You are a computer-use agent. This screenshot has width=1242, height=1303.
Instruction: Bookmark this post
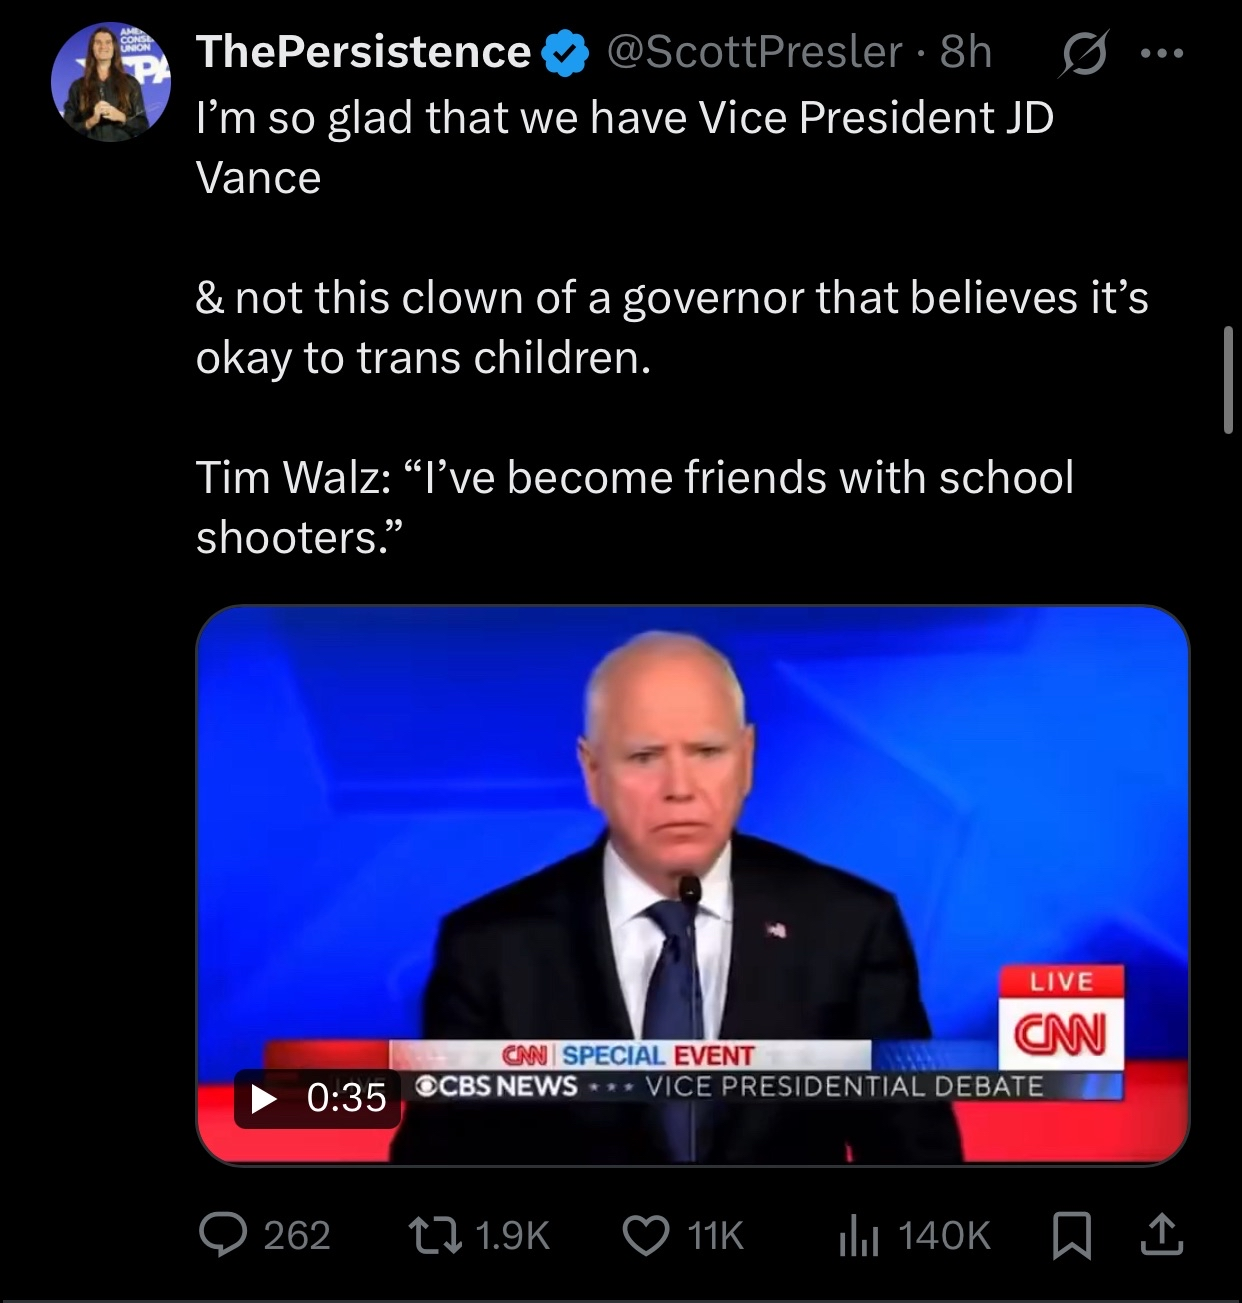1073,1235
